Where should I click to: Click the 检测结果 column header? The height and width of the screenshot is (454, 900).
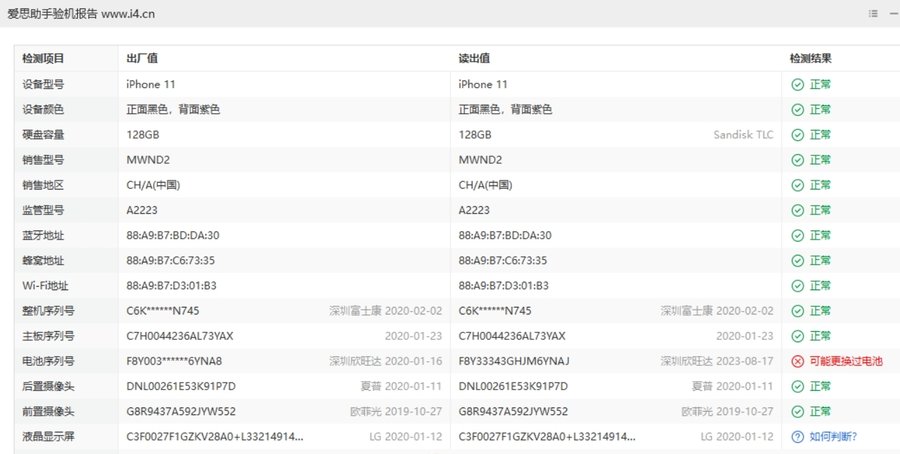810,59
